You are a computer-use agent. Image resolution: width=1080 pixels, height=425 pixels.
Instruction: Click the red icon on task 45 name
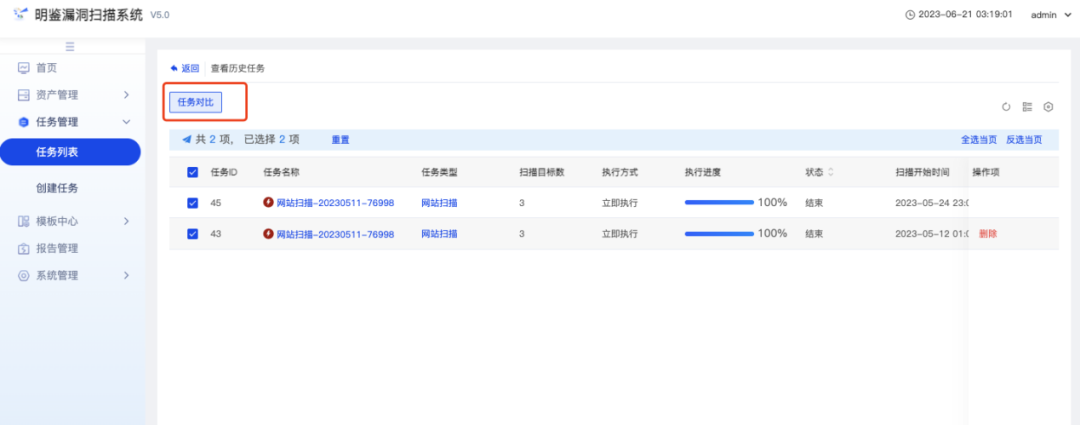tap(268, 203)
